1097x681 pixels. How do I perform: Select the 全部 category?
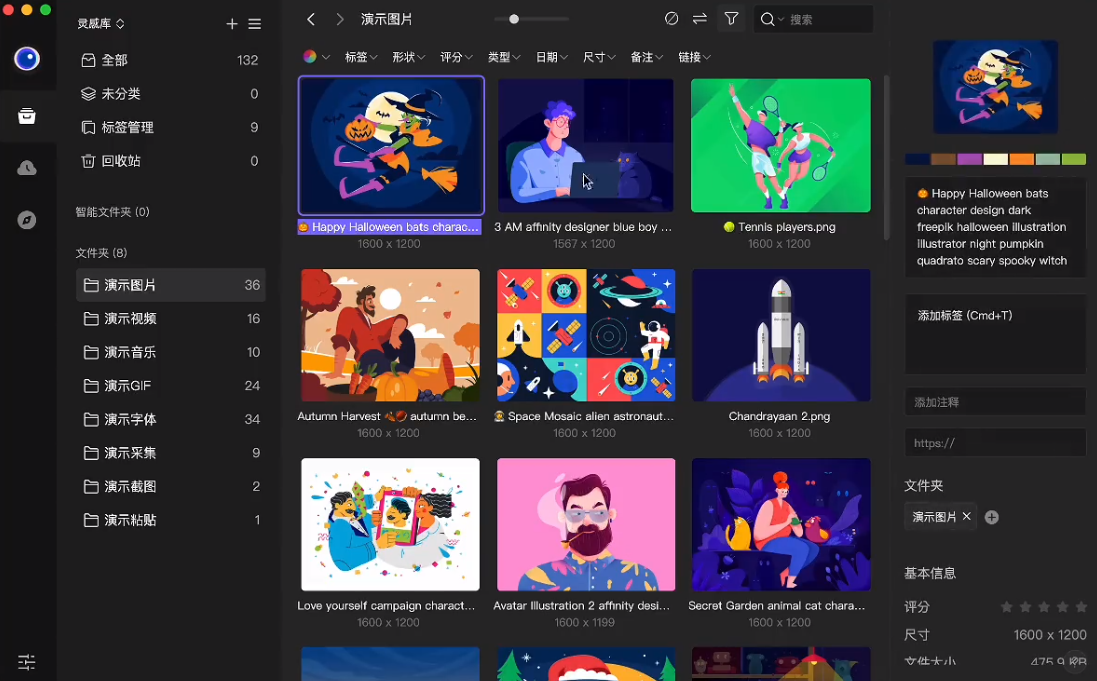170,60
